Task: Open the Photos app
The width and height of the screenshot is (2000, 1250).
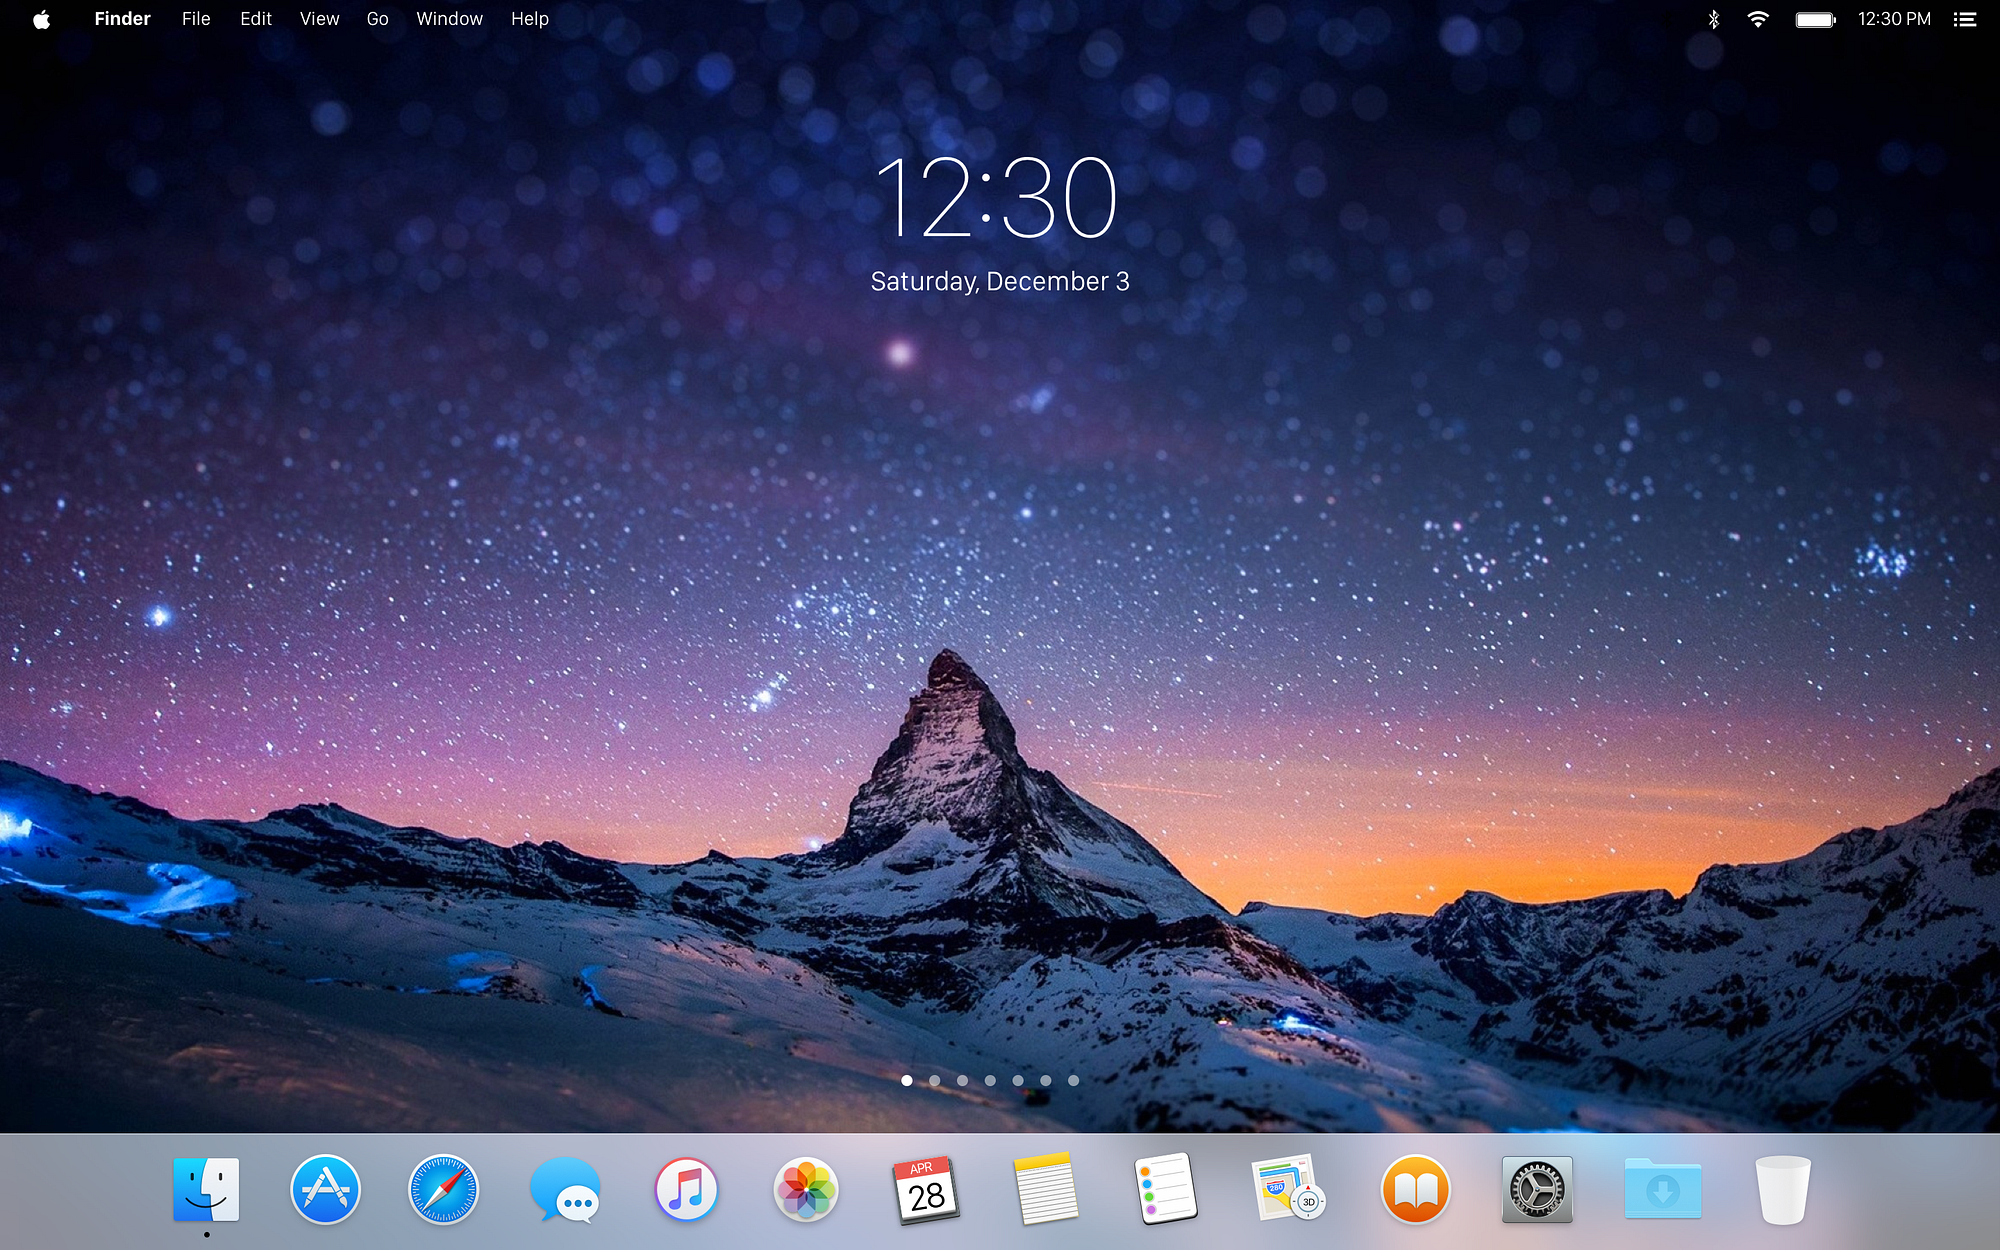Action: 806,1189
